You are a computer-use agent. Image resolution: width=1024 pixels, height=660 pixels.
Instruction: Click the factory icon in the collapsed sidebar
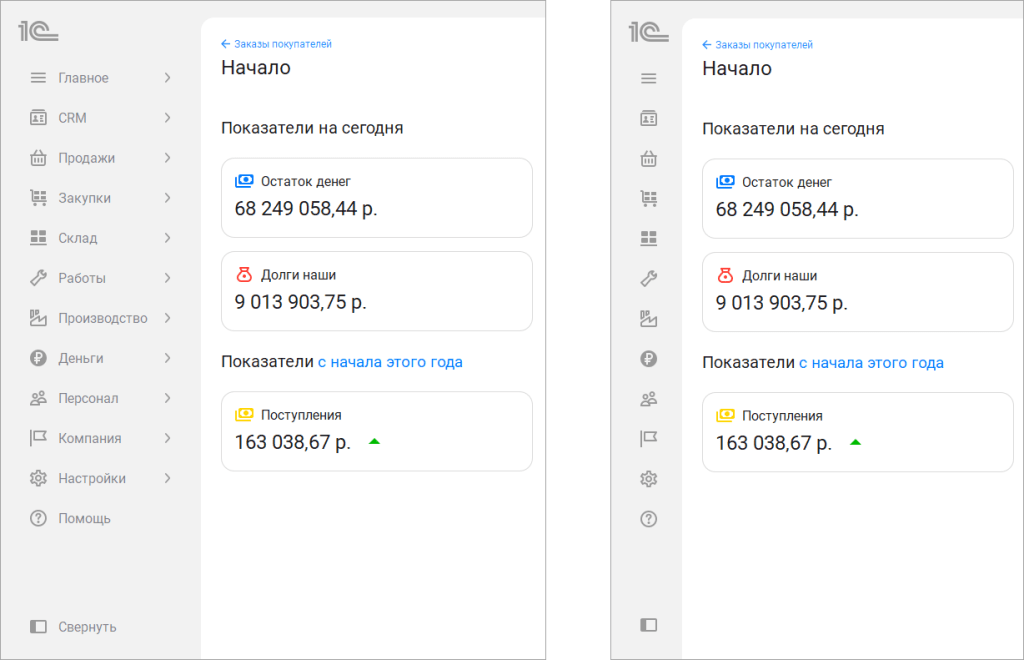click(648, 318)
